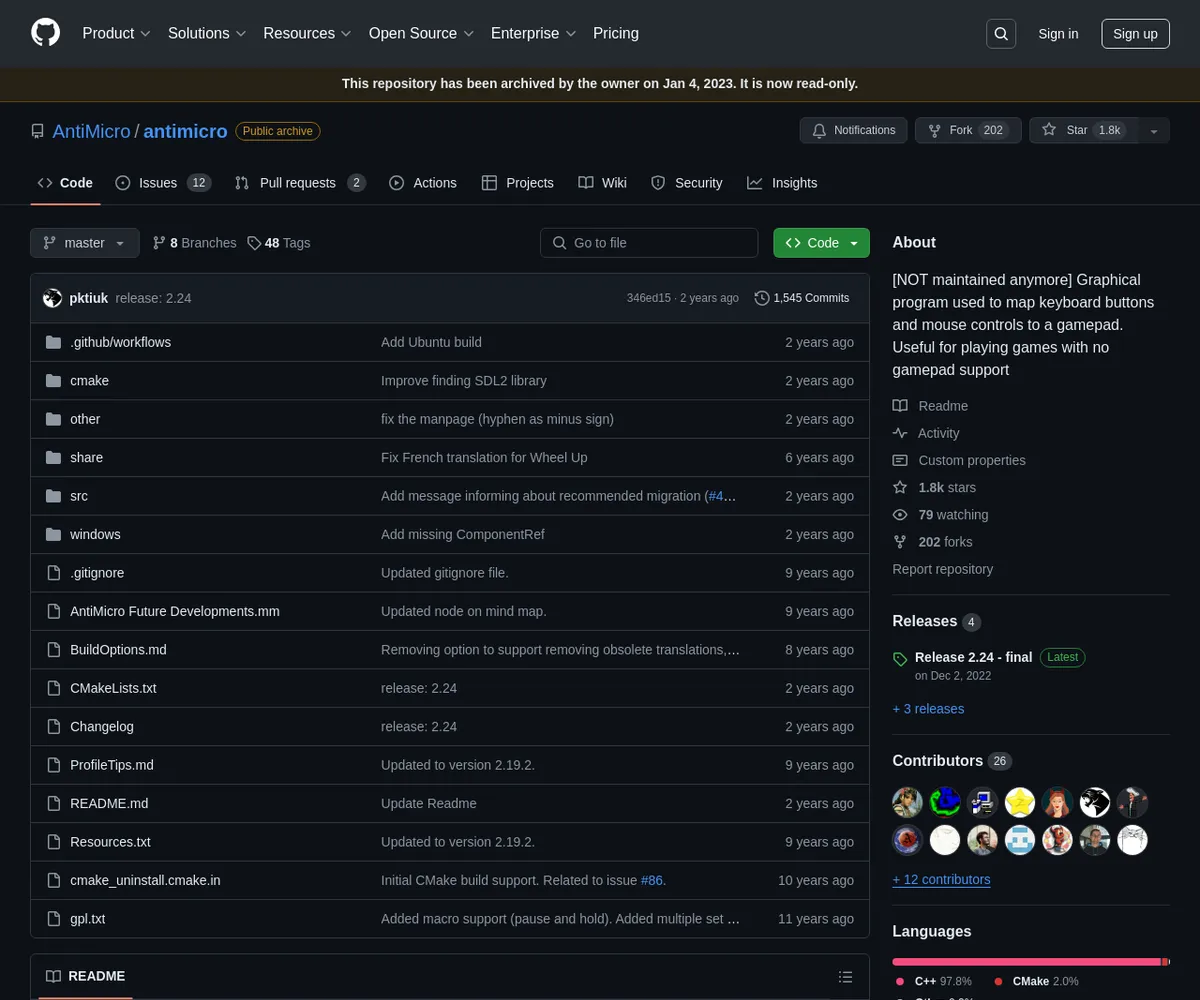Click the Notifications bell button
Viewport: 1200px width, 1000px height.
tap(853, 130)
